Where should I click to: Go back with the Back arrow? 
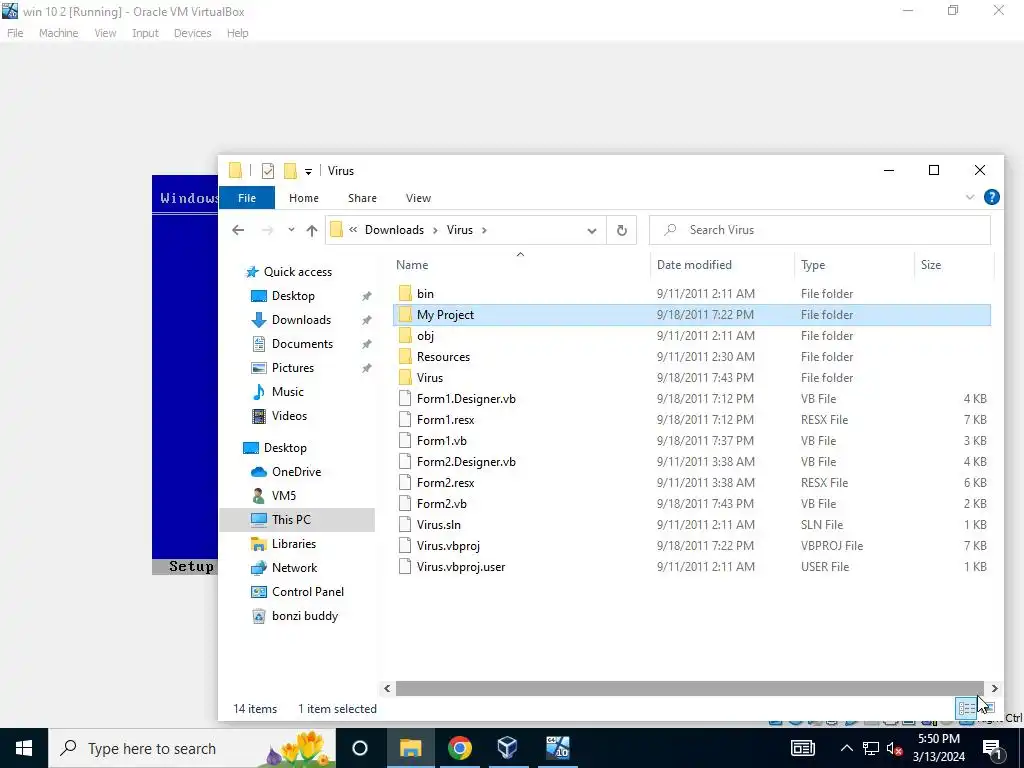coord(238,230)
